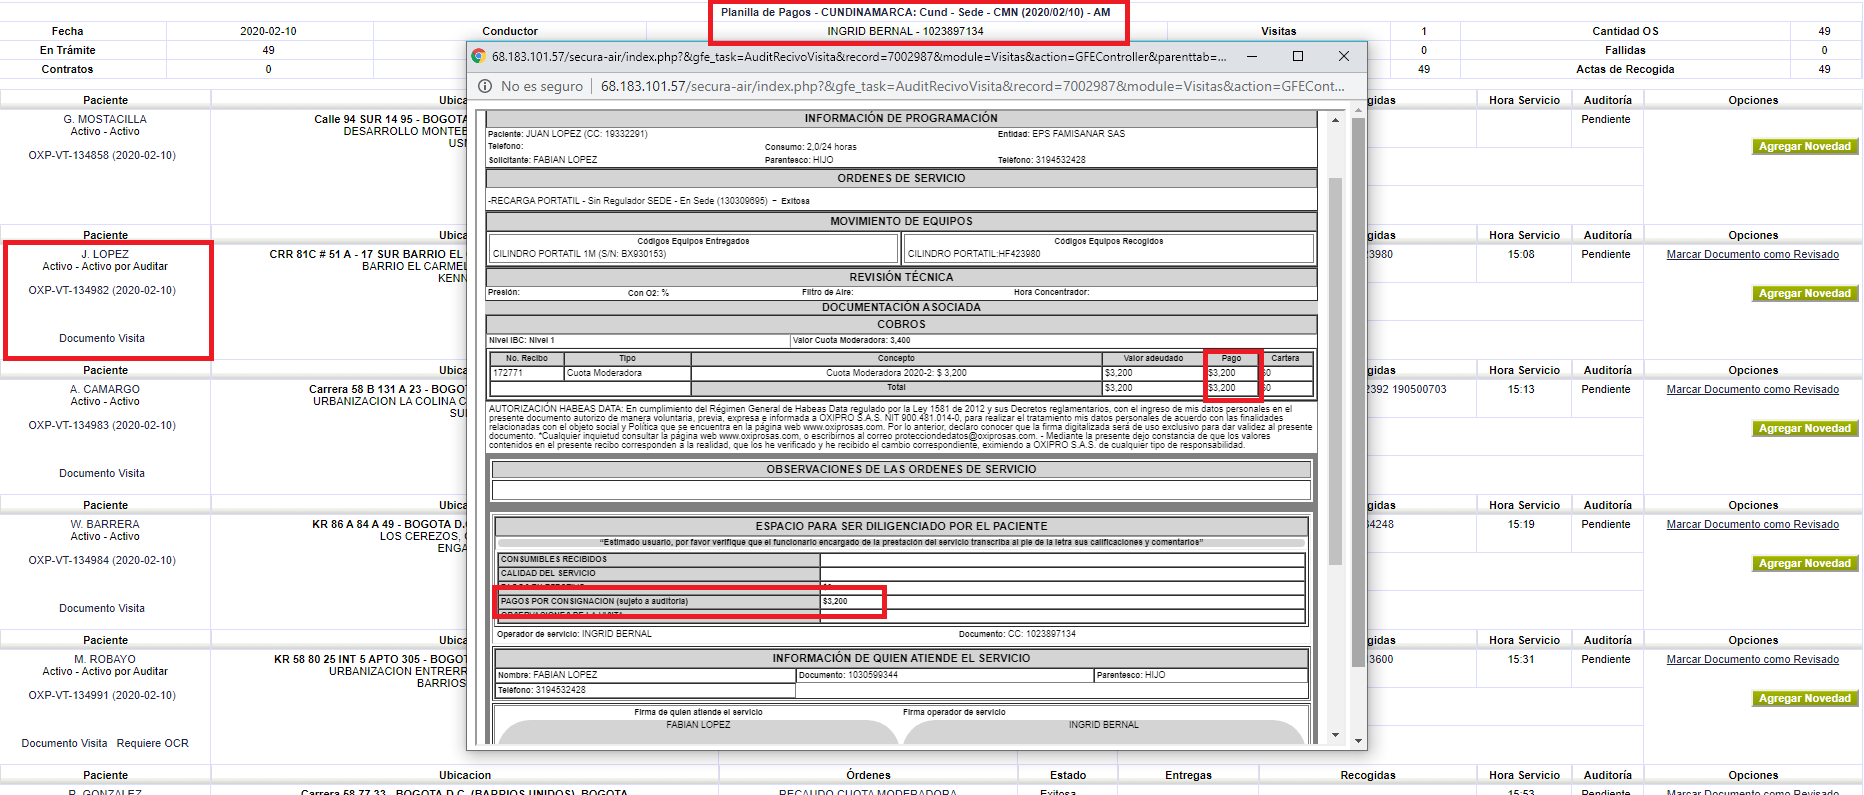Select patient name M. ROBAYO
The height and width of the screenshot is (795, 1864).
pos(105,660)
